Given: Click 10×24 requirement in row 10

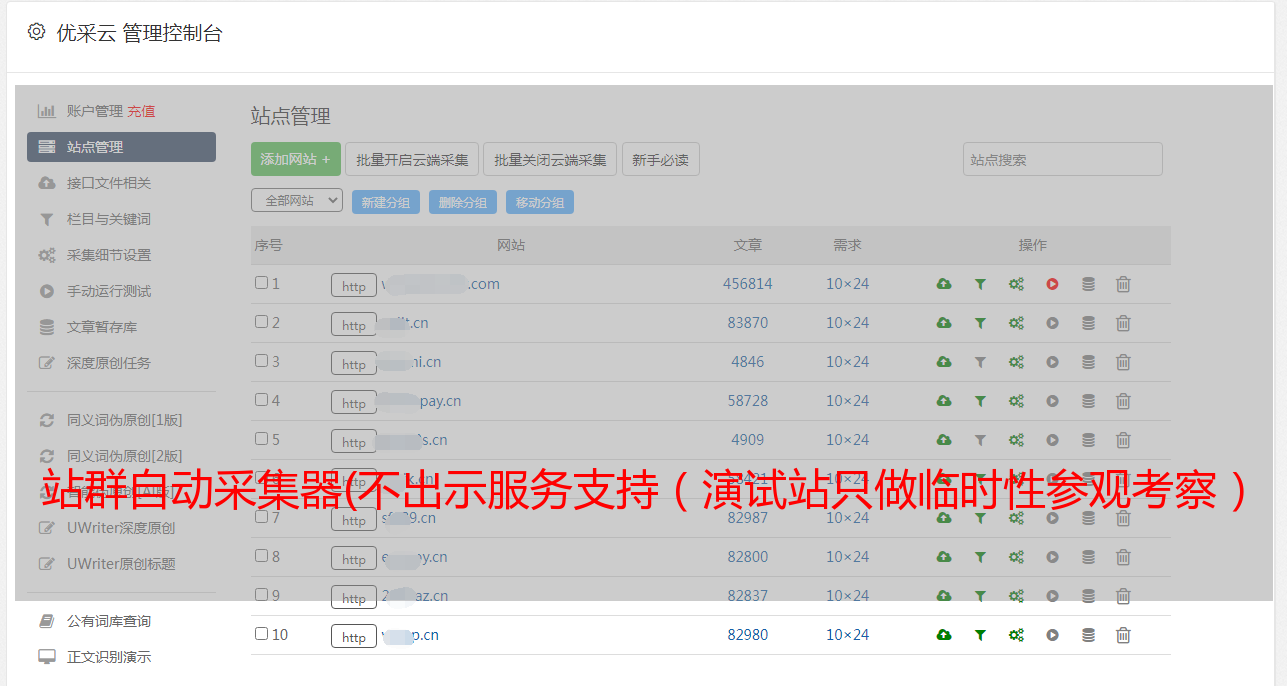Looking at the screenshot, I should pos(848,635).
